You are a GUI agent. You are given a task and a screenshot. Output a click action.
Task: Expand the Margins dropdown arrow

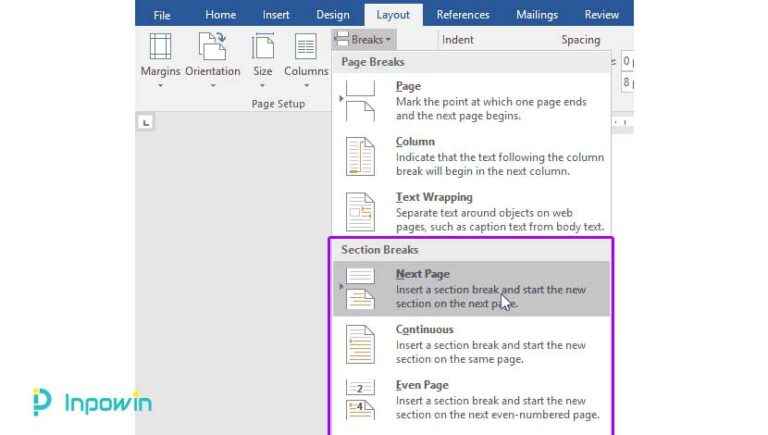pyautogui.click(x=160, y=86)
